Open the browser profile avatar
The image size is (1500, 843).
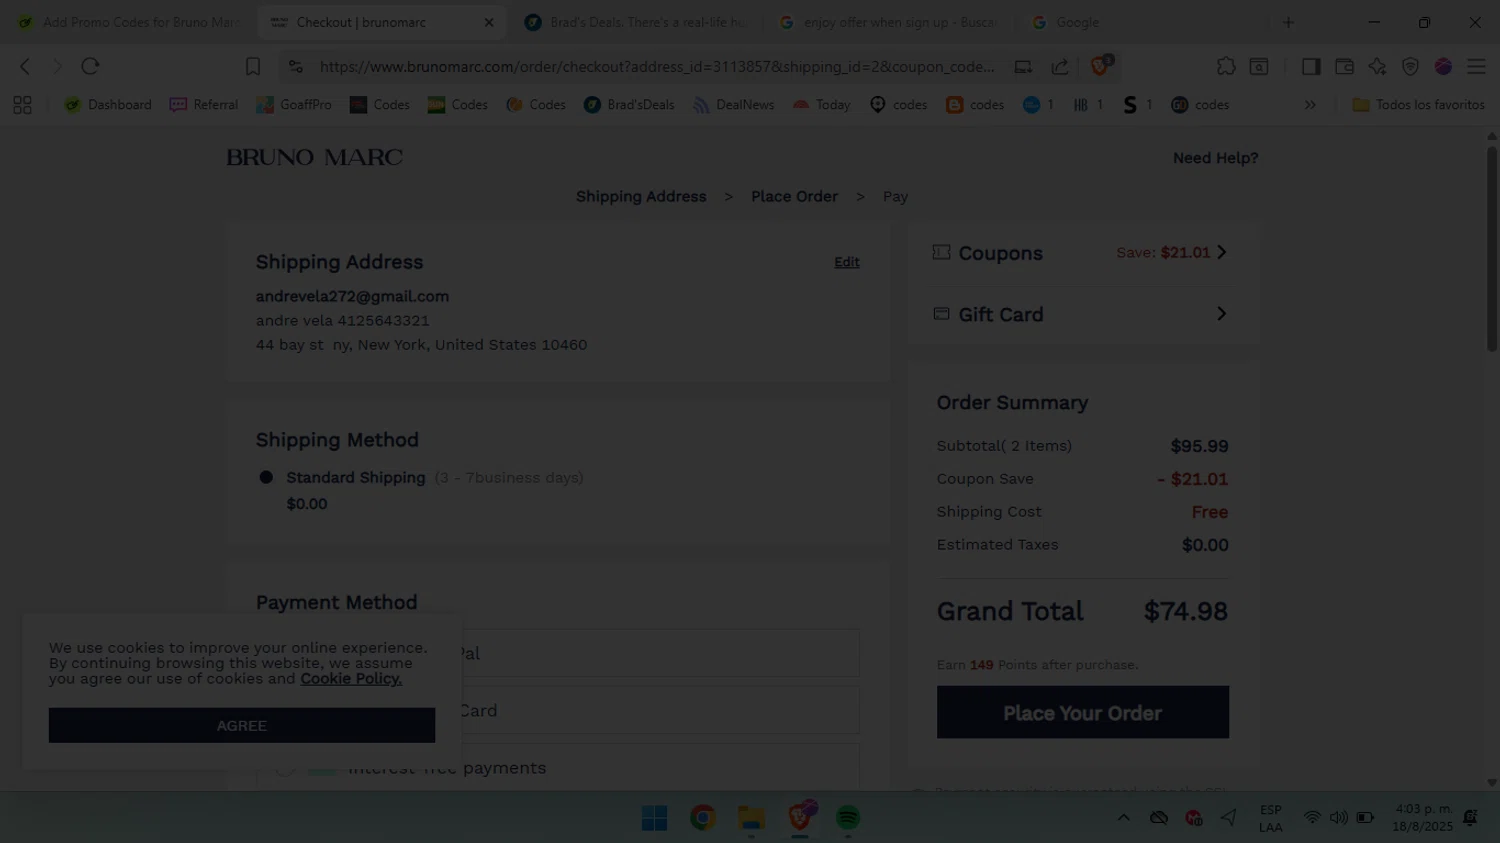click(x=1443, y=66)
